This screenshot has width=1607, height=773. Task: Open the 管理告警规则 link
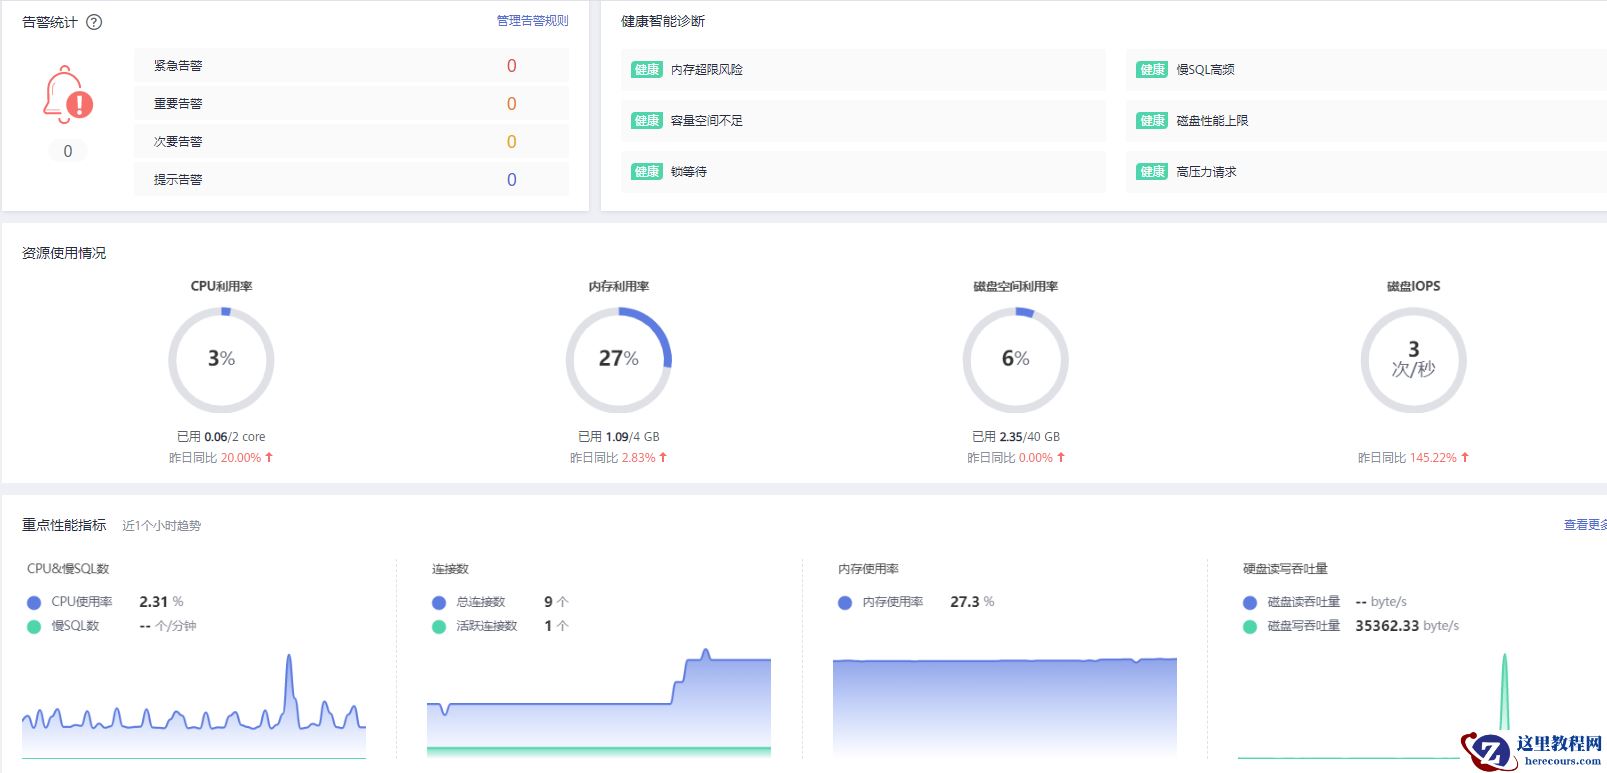click(532, 21)
